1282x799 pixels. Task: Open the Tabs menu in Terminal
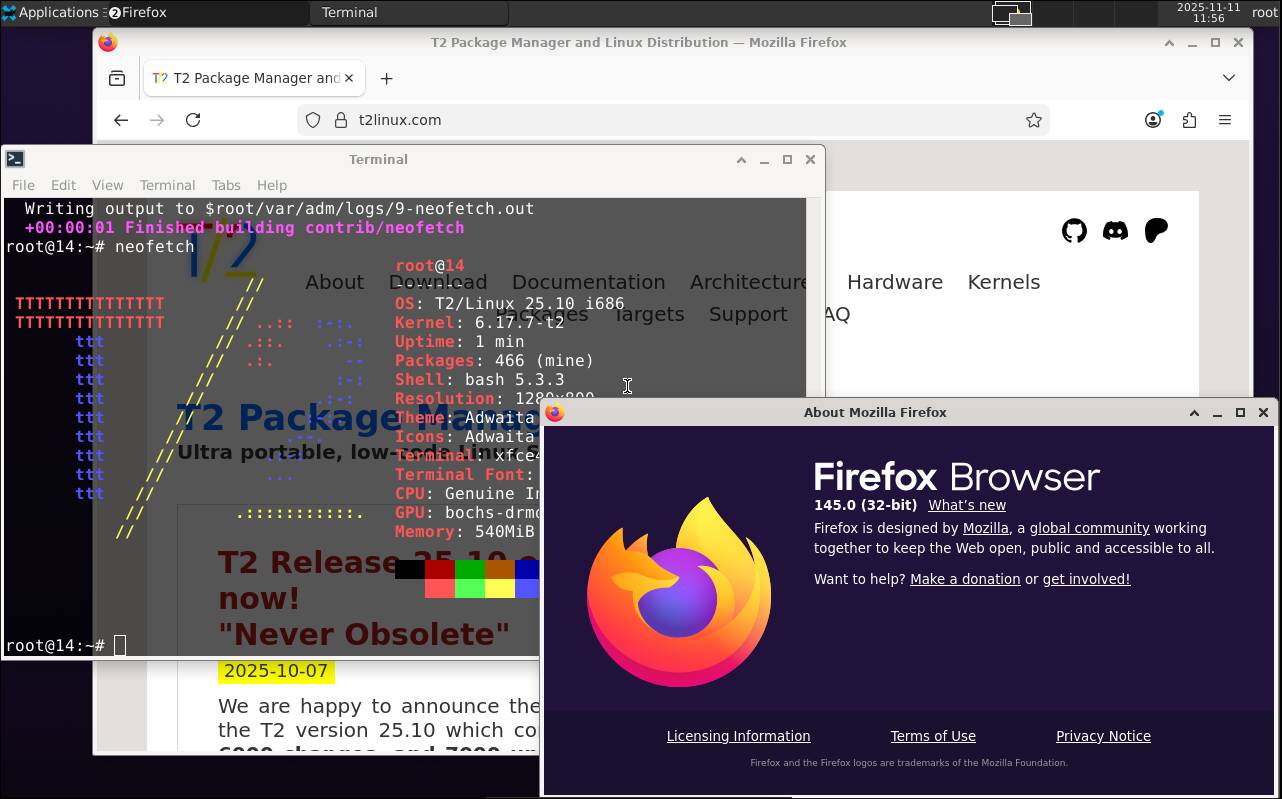click(226, 185)
